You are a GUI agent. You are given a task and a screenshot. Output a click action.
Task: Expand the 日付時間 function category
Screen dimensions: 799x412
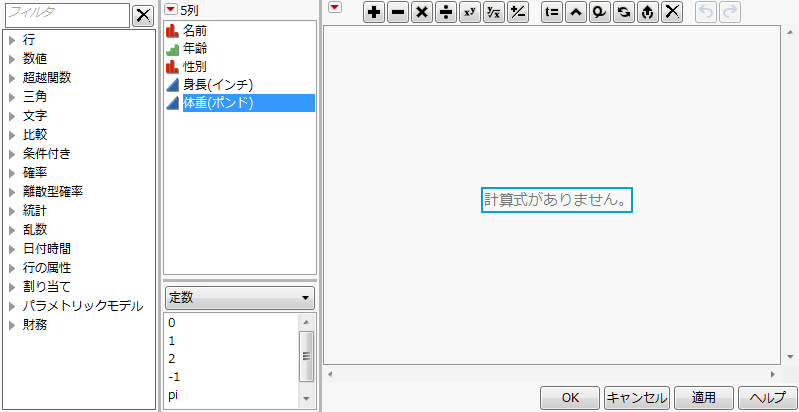coord(13,249)
